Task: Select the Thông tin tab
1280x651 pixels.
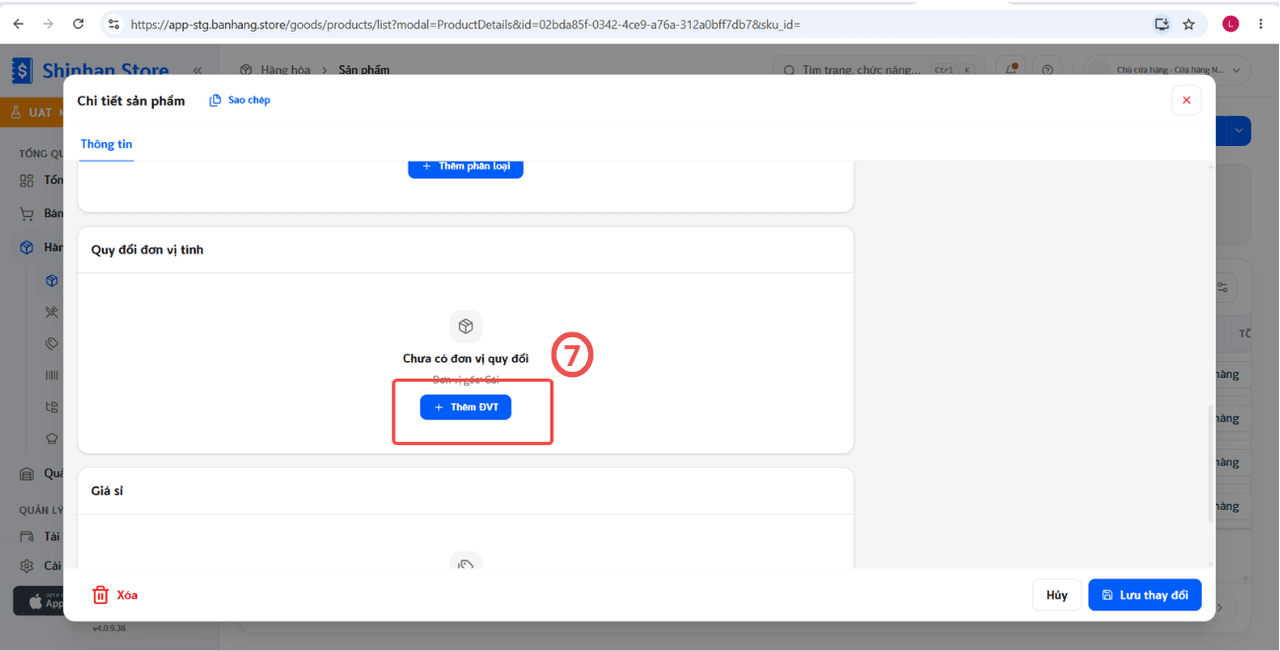Action: tap(106, 144)
